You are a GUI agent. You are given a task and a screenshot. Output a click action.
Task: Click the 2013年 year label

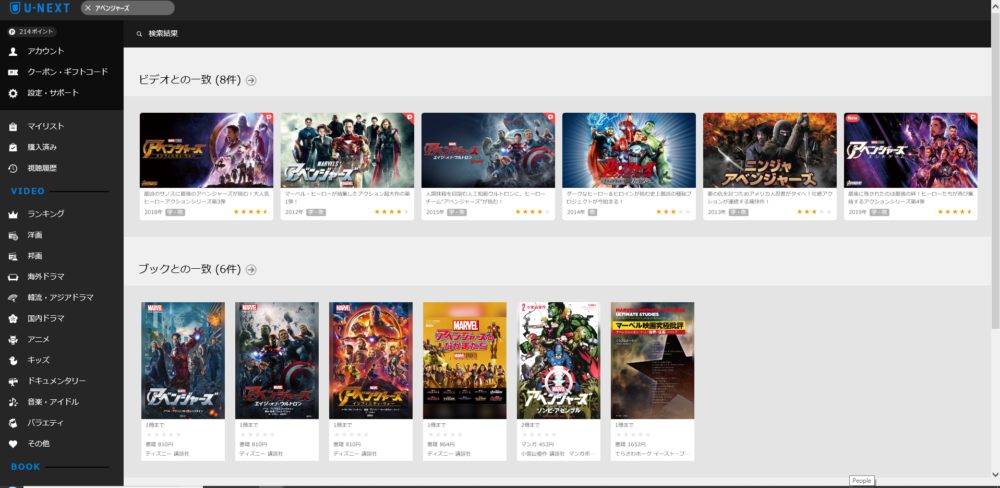(x=716, y=212)
